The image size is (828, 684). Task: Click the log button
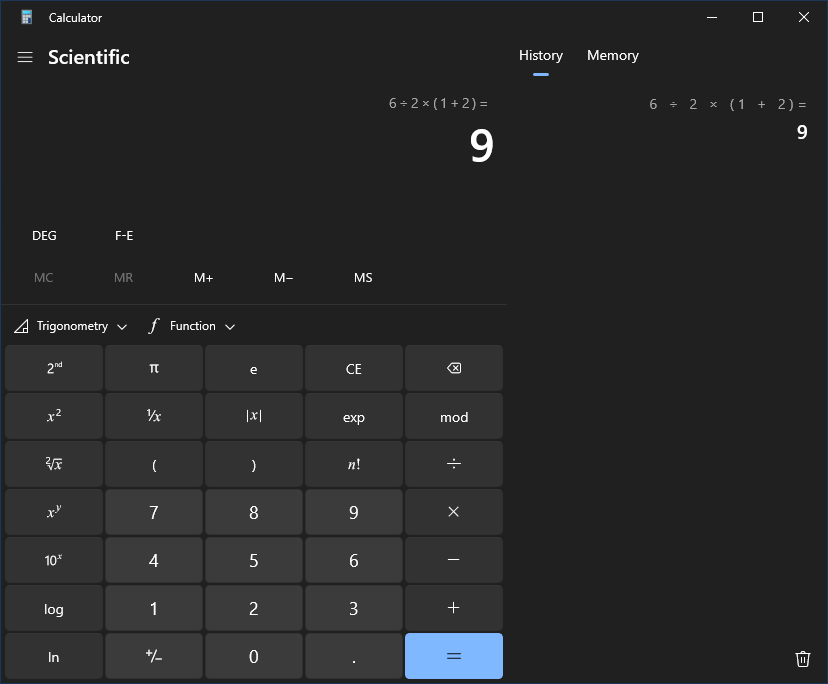pos(54,608)
